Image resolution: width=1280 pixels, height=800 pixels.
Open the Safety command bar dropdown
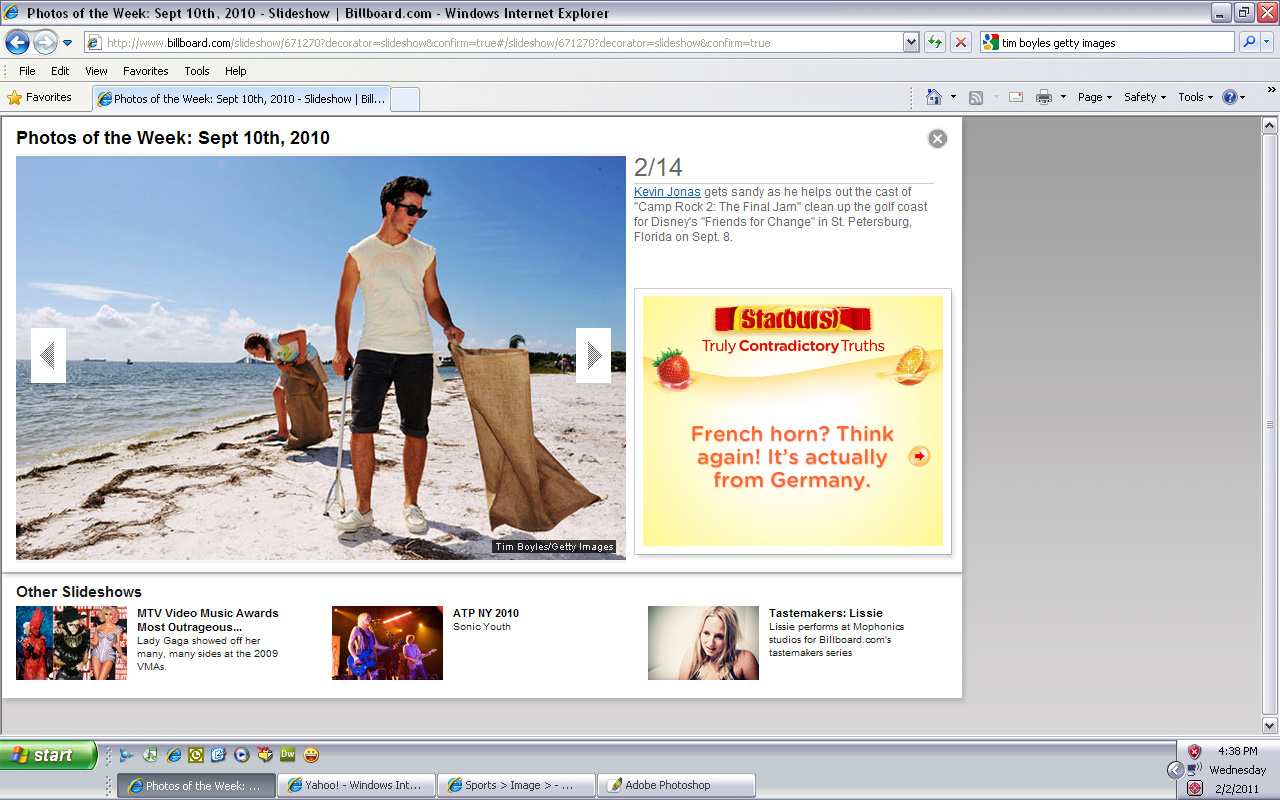(1145, 97)
